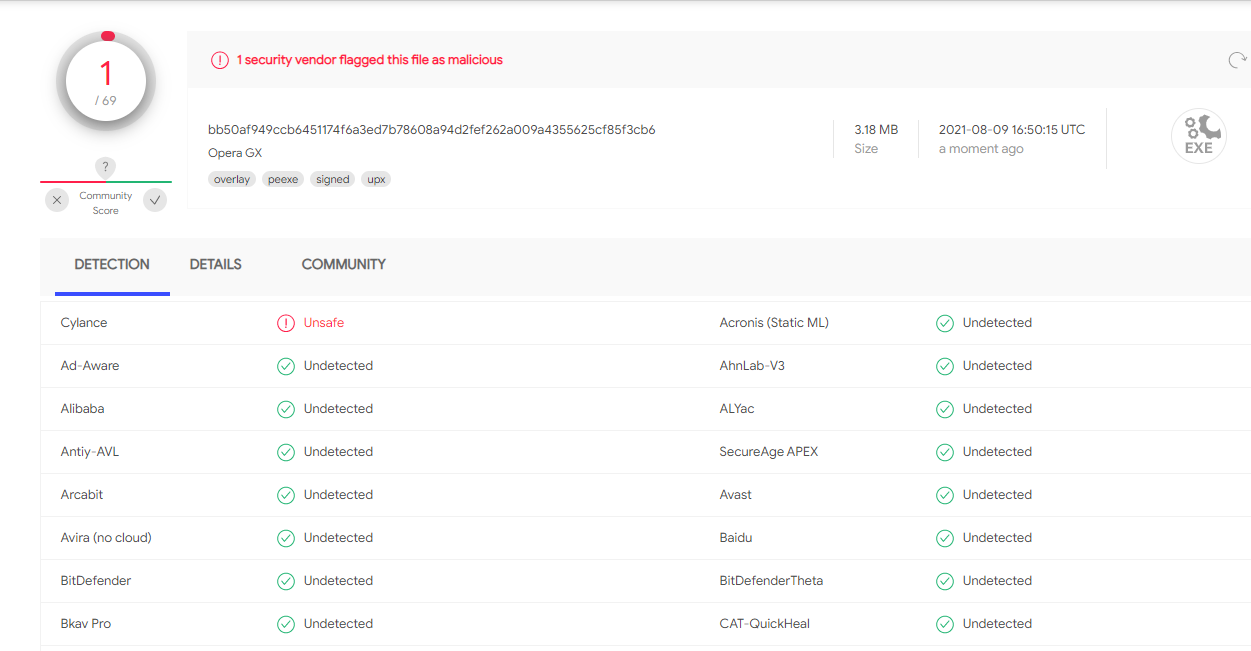Viewport: 1251px width, 651px height.
Task: Click the Alibaba vendor name
Action: (82, 409)
